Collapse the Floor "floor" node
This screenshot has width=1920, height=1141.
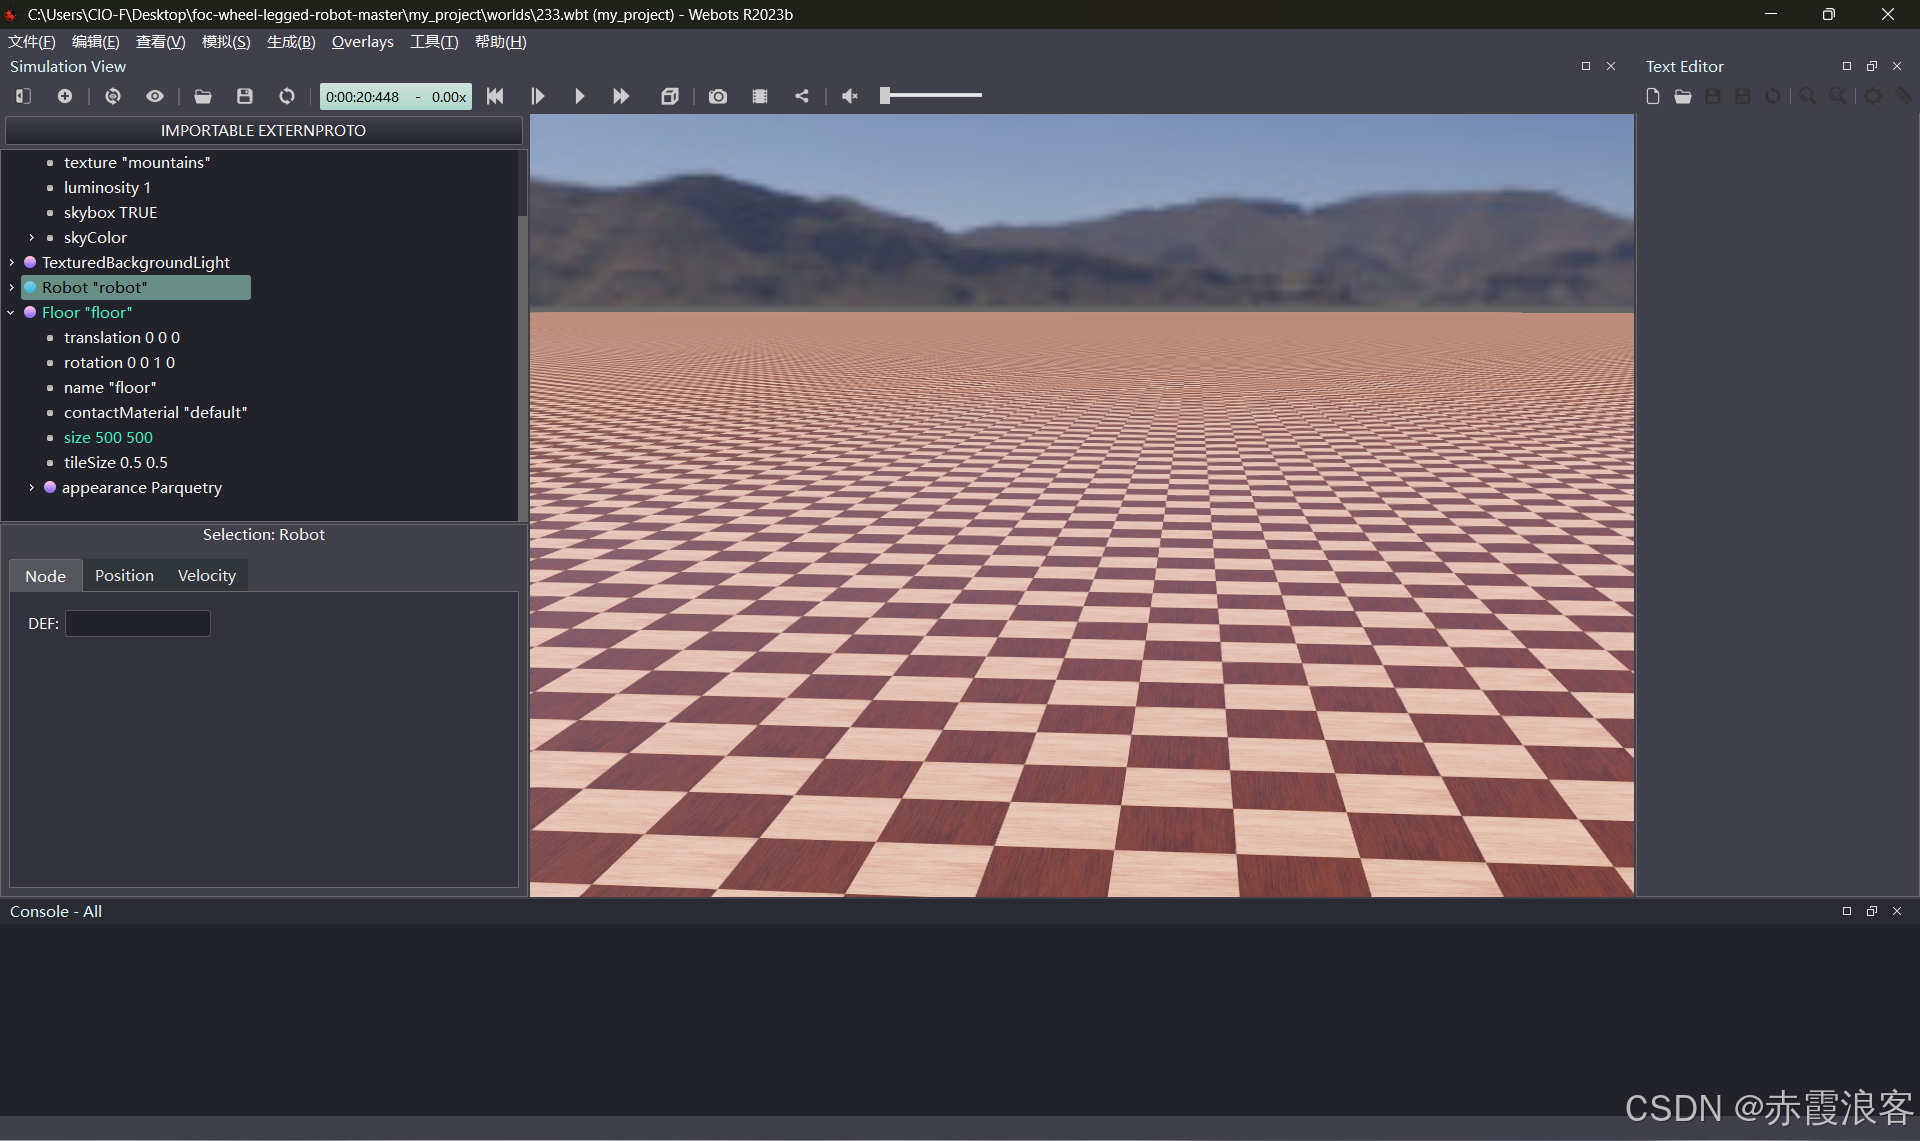click(x=11, y=313)
